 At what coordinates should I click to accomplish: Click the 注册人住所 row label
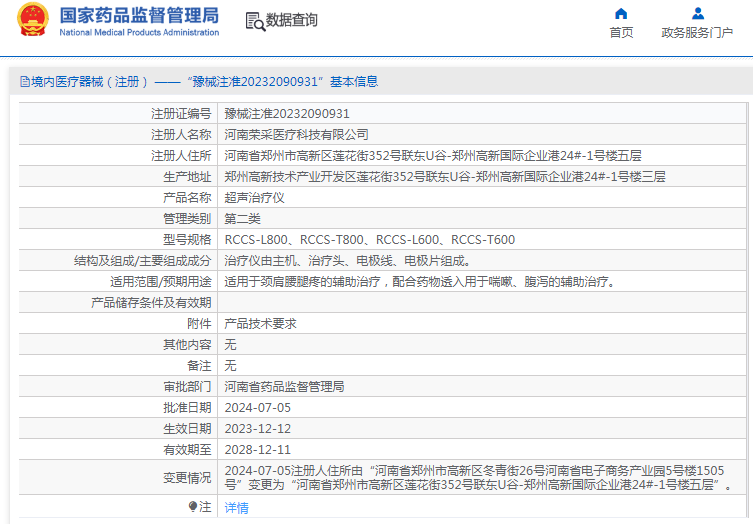(181, 156)
